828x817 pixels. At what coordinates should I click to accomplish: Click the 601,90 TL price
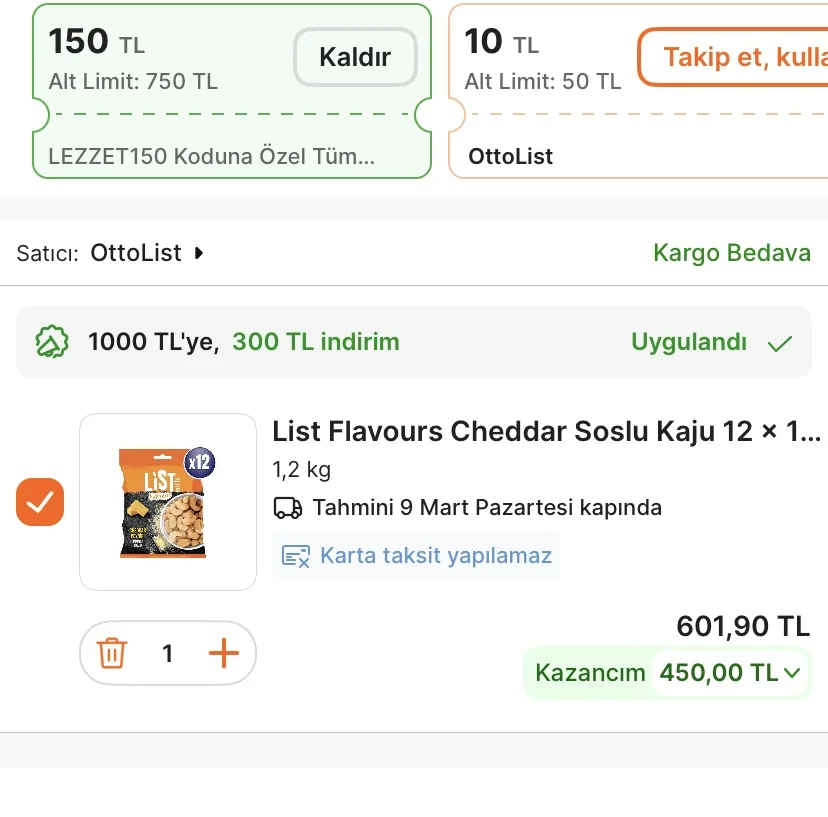pyautogui.click(x=743, y=627)
